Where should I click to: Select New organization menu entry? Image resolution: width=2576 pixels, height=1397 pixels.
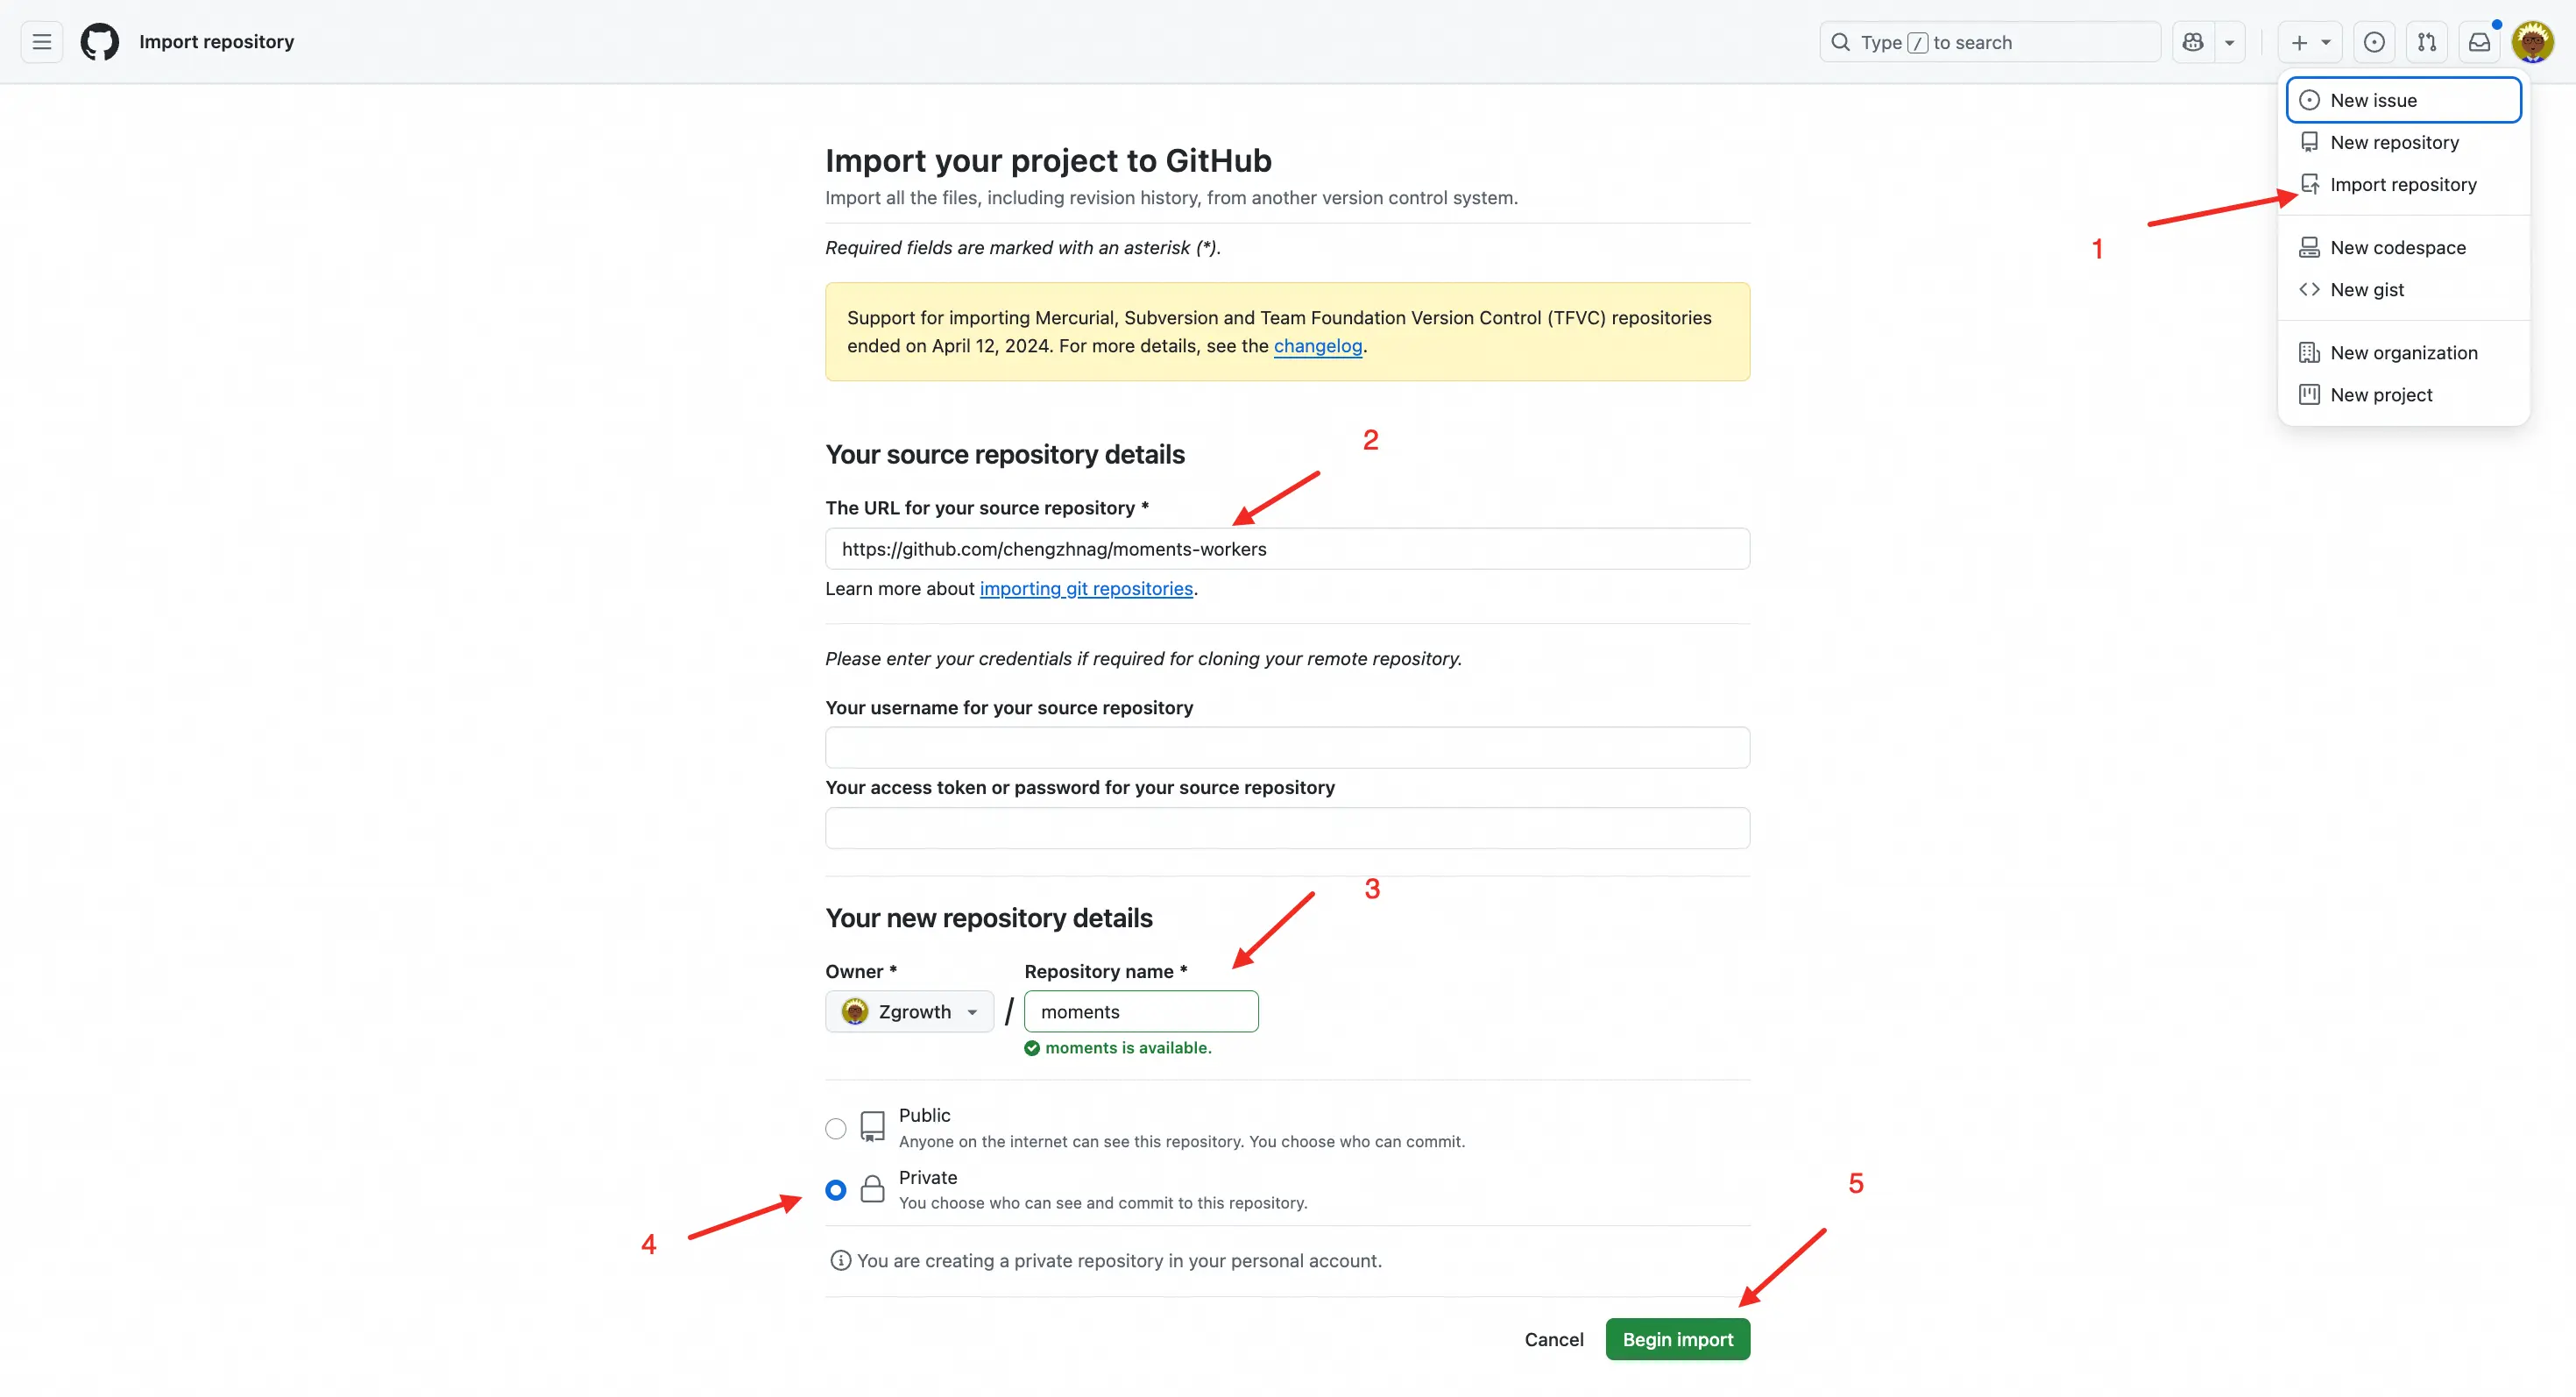tap(2403, 352)
